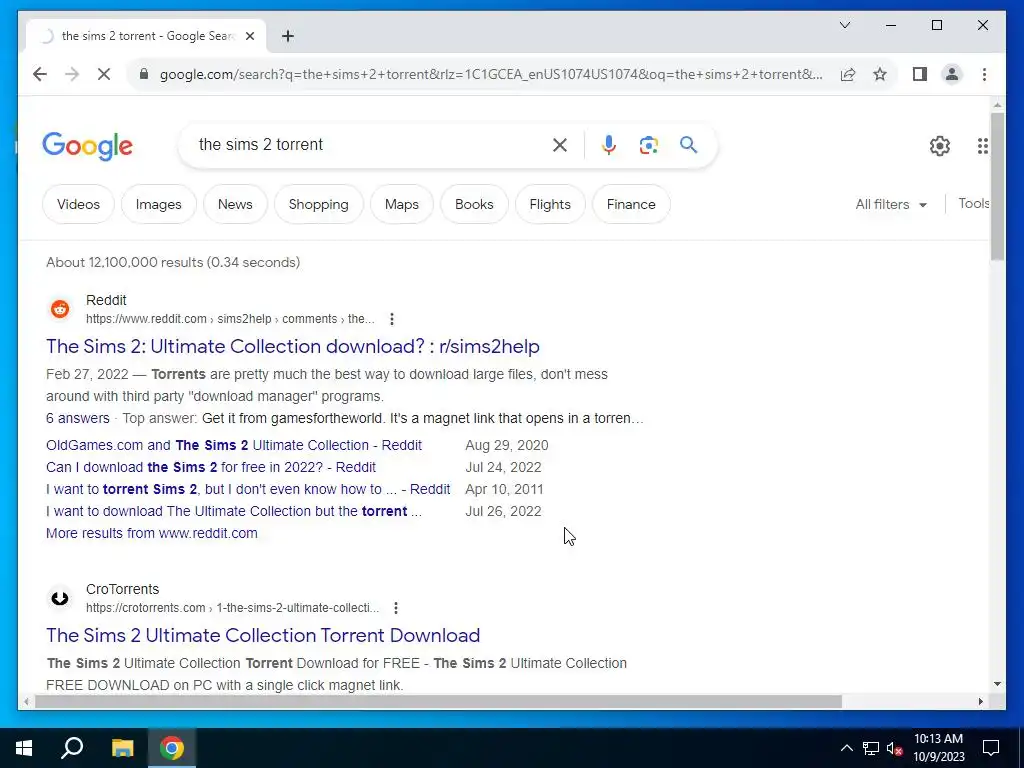Viewport: 1024px width, 768px height.
Task: Click the Reddit site name text
Action: pyautogui.click(x=106, y=300)
